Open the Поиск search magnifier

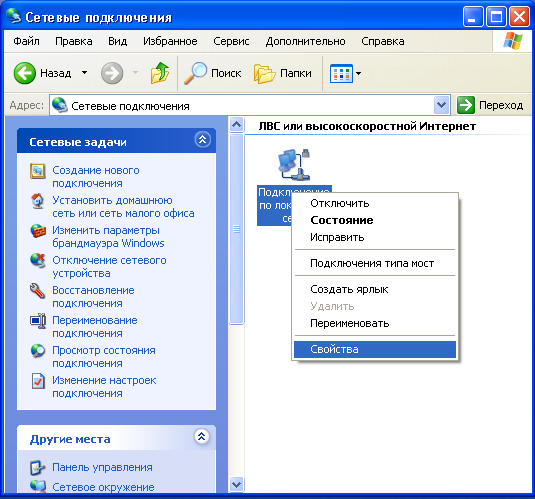pos(196,73)
